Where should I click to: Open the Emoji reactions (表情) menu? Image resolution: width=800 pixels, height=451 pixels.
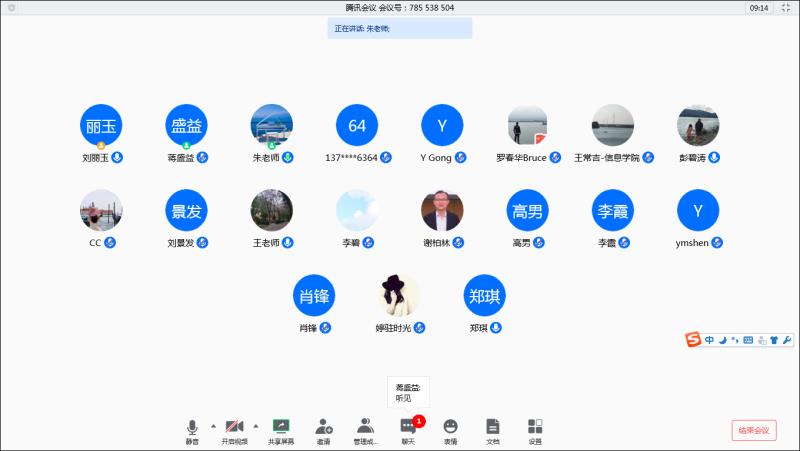click(x=450, y=430)
